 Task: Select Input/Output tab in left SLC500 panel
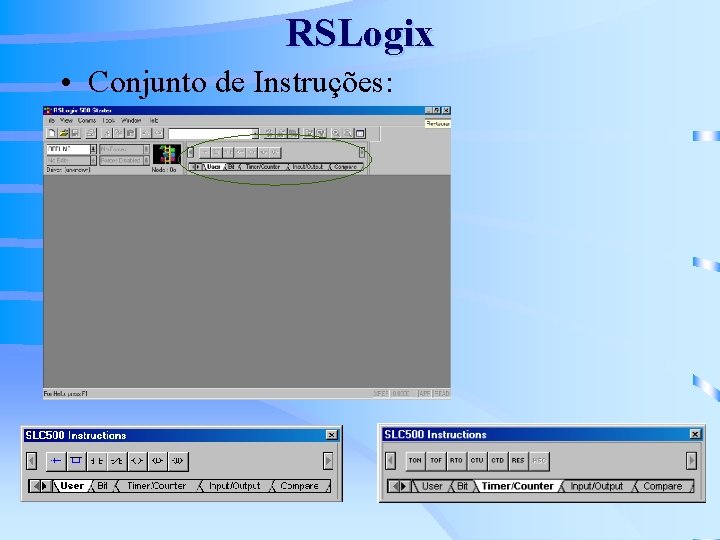234,486
